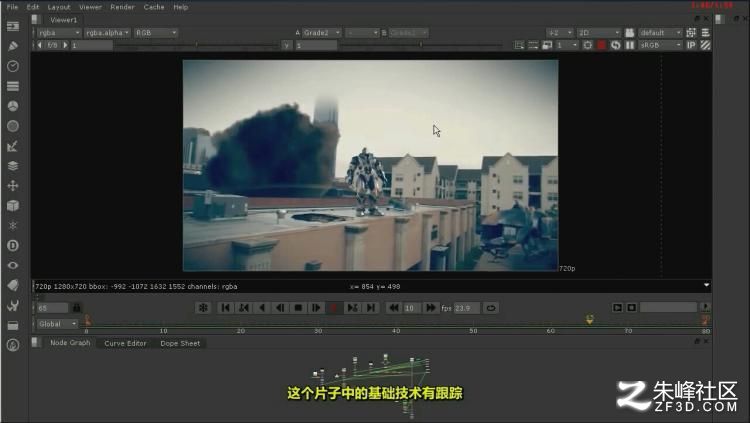Click the yellow playhead marker on timeline
Image resolution: width=750 pixels, height=423 pixels.
(x=590, y=320)
